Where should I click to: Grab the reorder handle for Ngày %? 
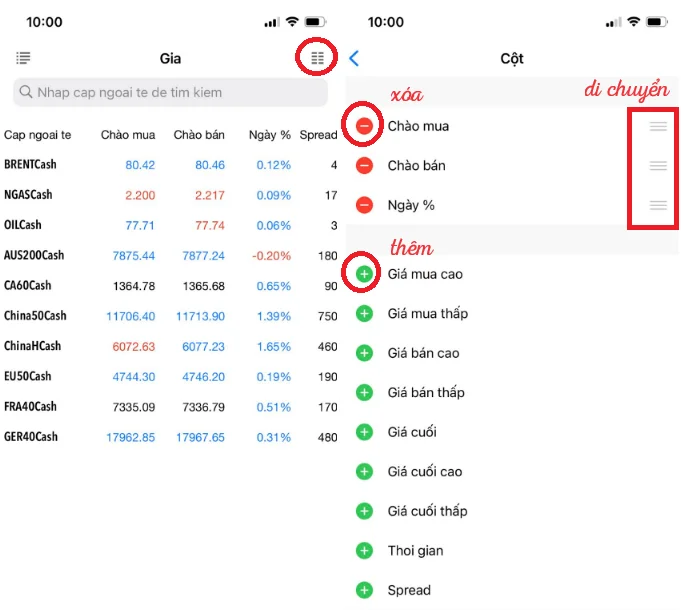click(x=658, y=205)
